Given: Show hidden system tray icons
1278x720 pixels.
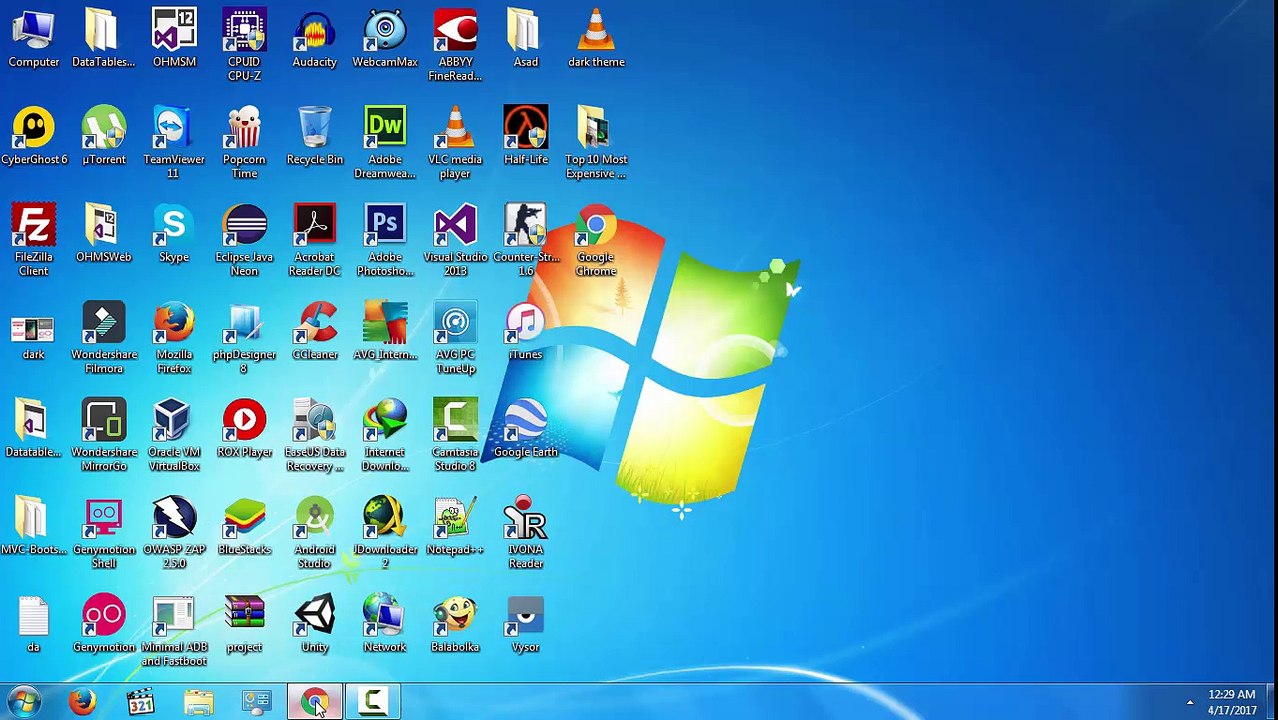Looking at the screenshot, I should pos(1190,702).
